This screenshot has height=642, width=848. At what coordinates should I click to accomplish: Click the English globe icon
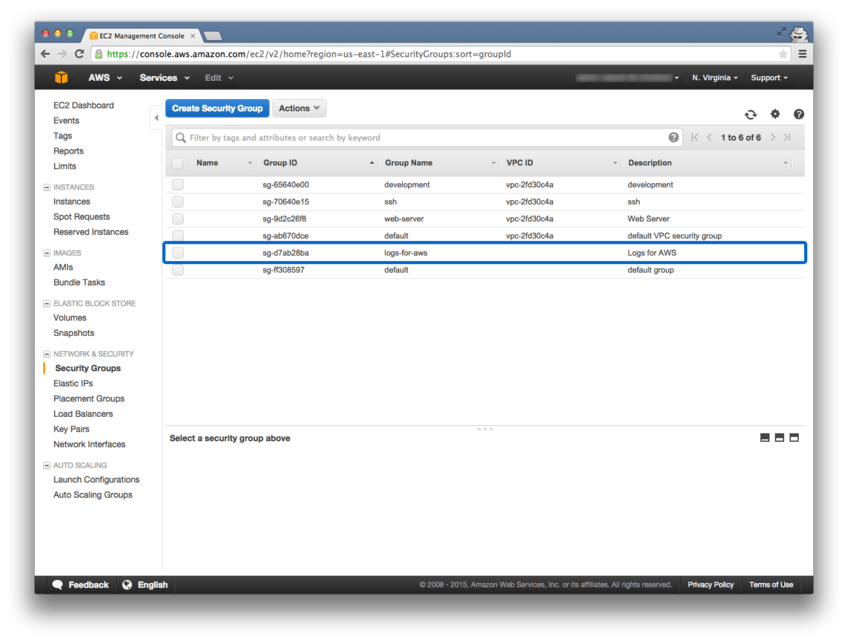pyautogui.click(x=127, y=585)
